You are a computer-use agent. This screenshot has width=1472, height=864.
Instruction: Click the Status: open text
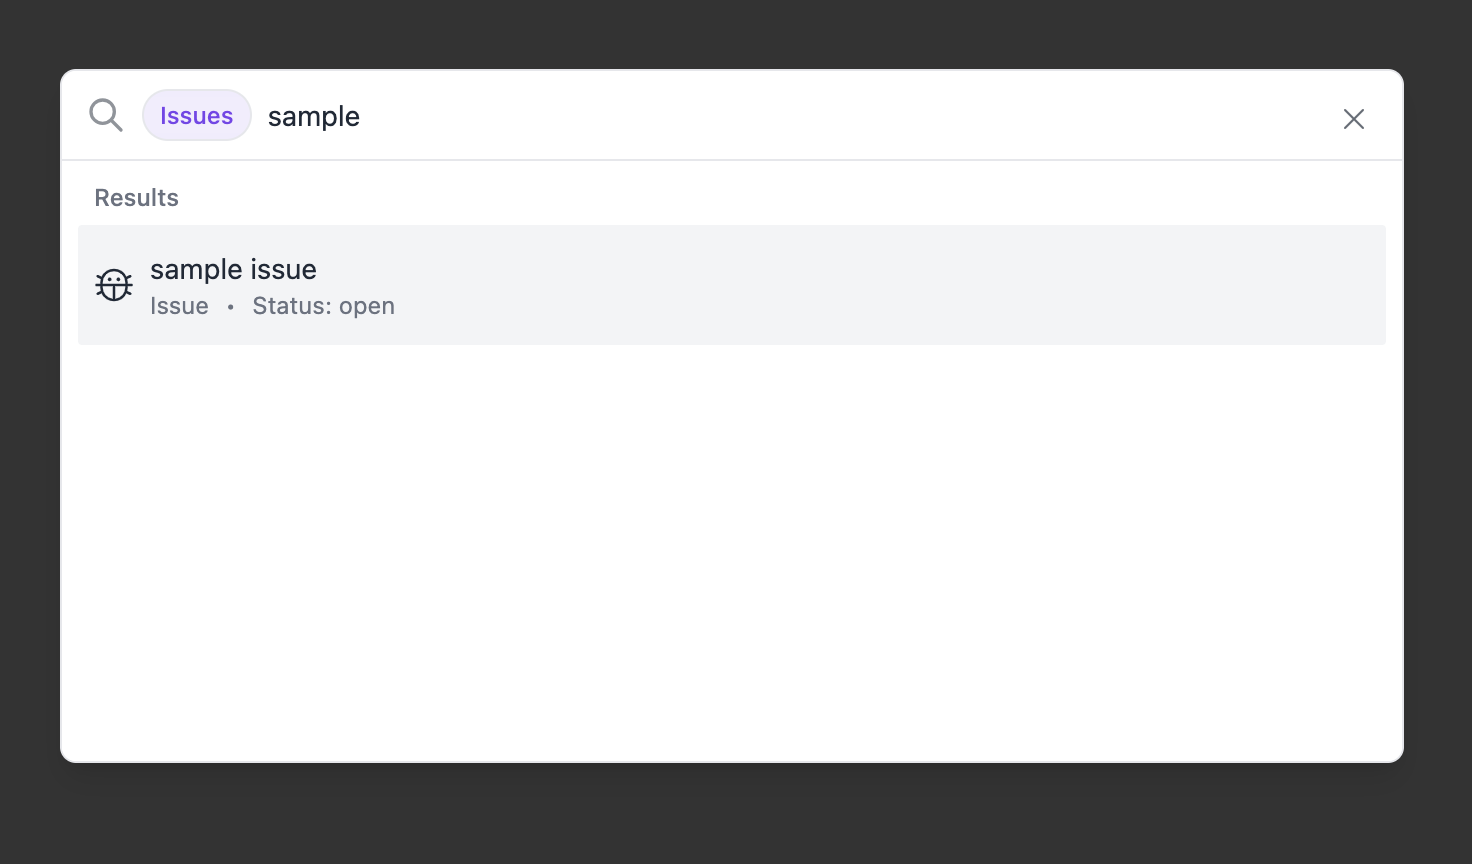point(323,306)
